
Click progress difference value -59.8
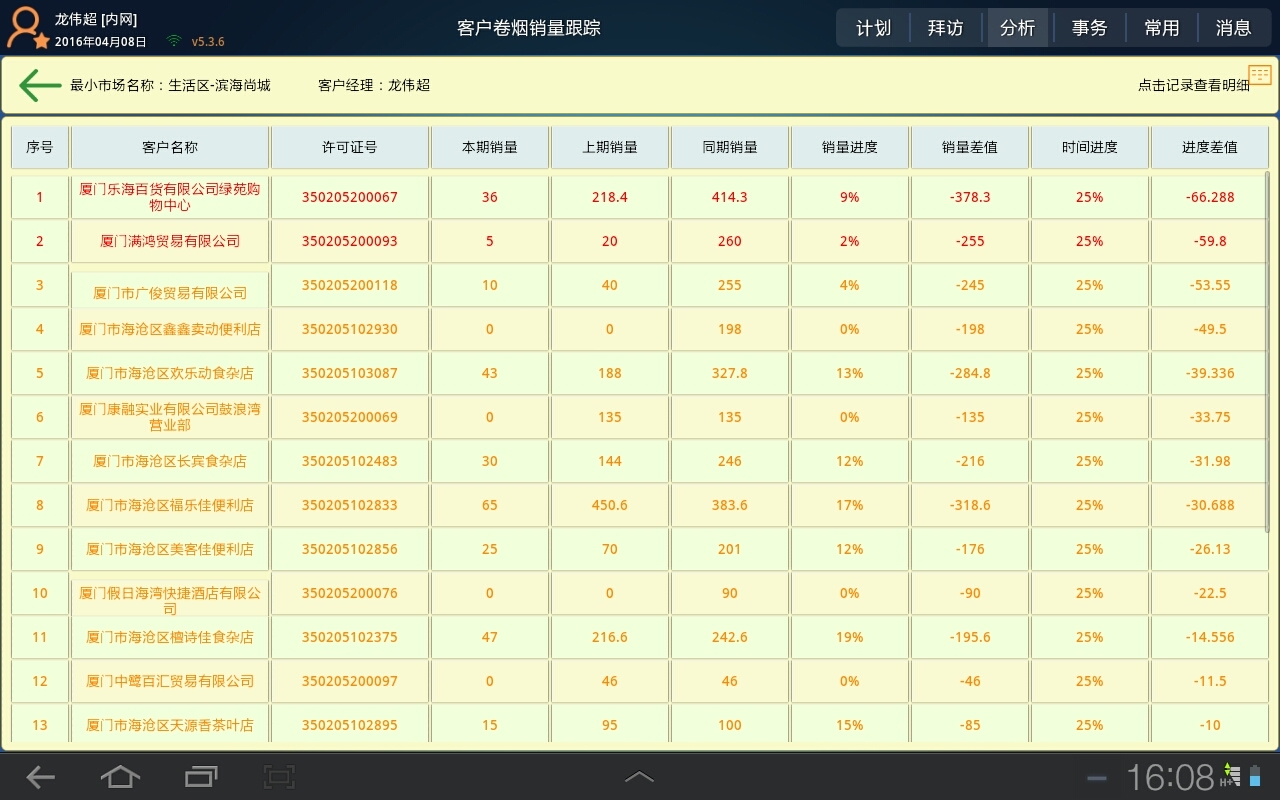point(1210,241)
